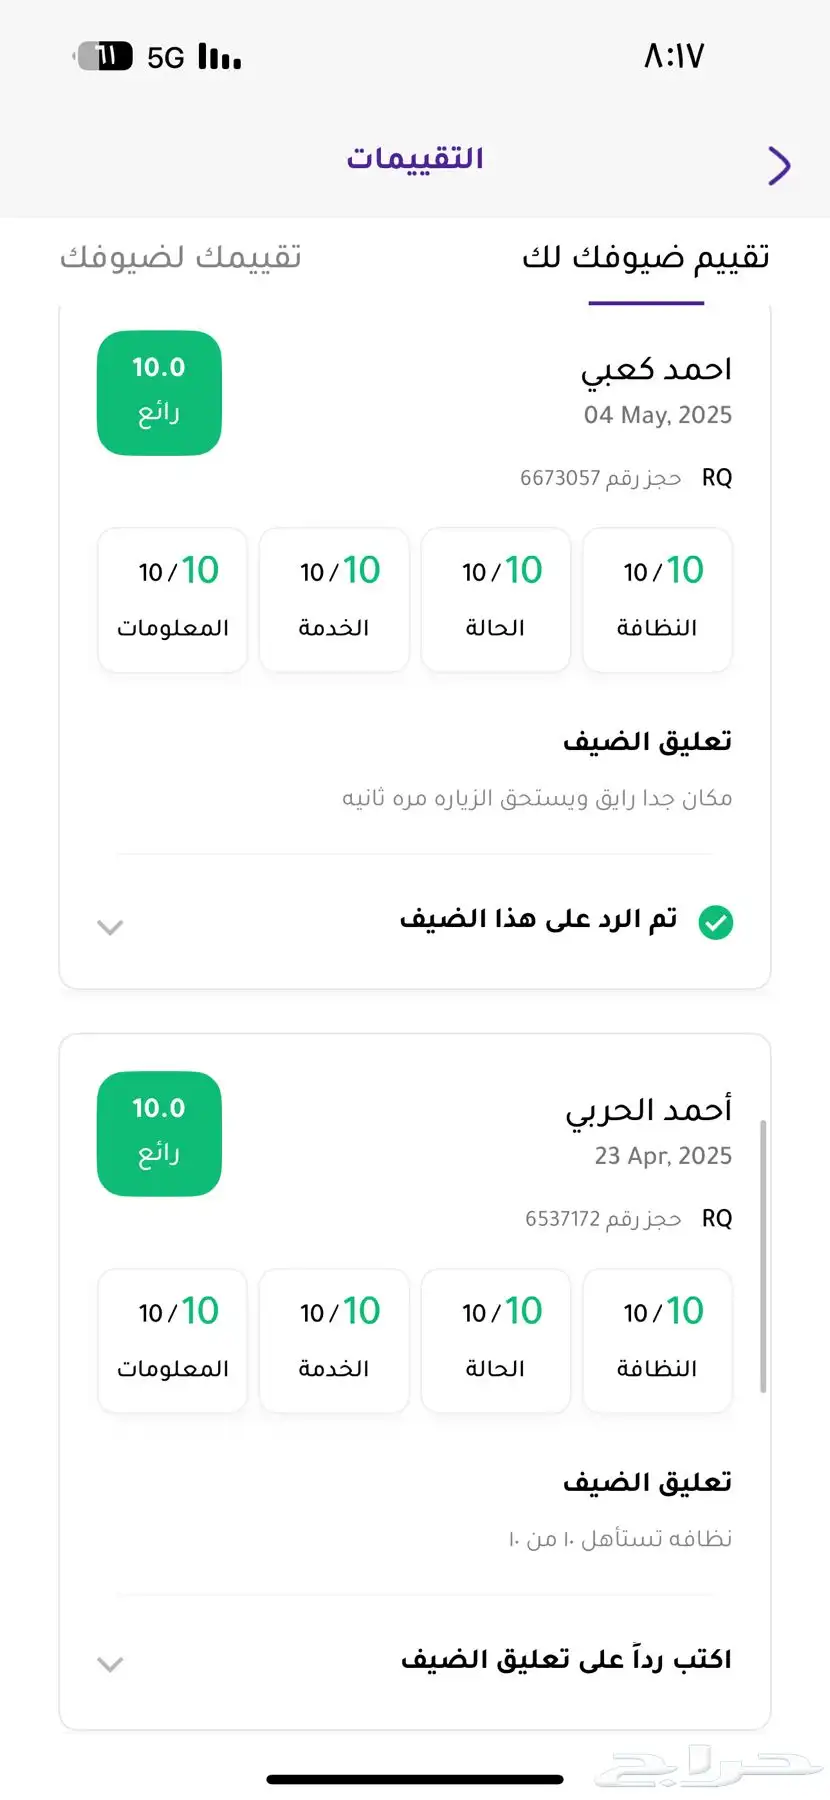Image resolution: width=830 pixels, height=1800 pixels.
Task: Tap the purple back arrow icon
Action: tap(779, 166)
